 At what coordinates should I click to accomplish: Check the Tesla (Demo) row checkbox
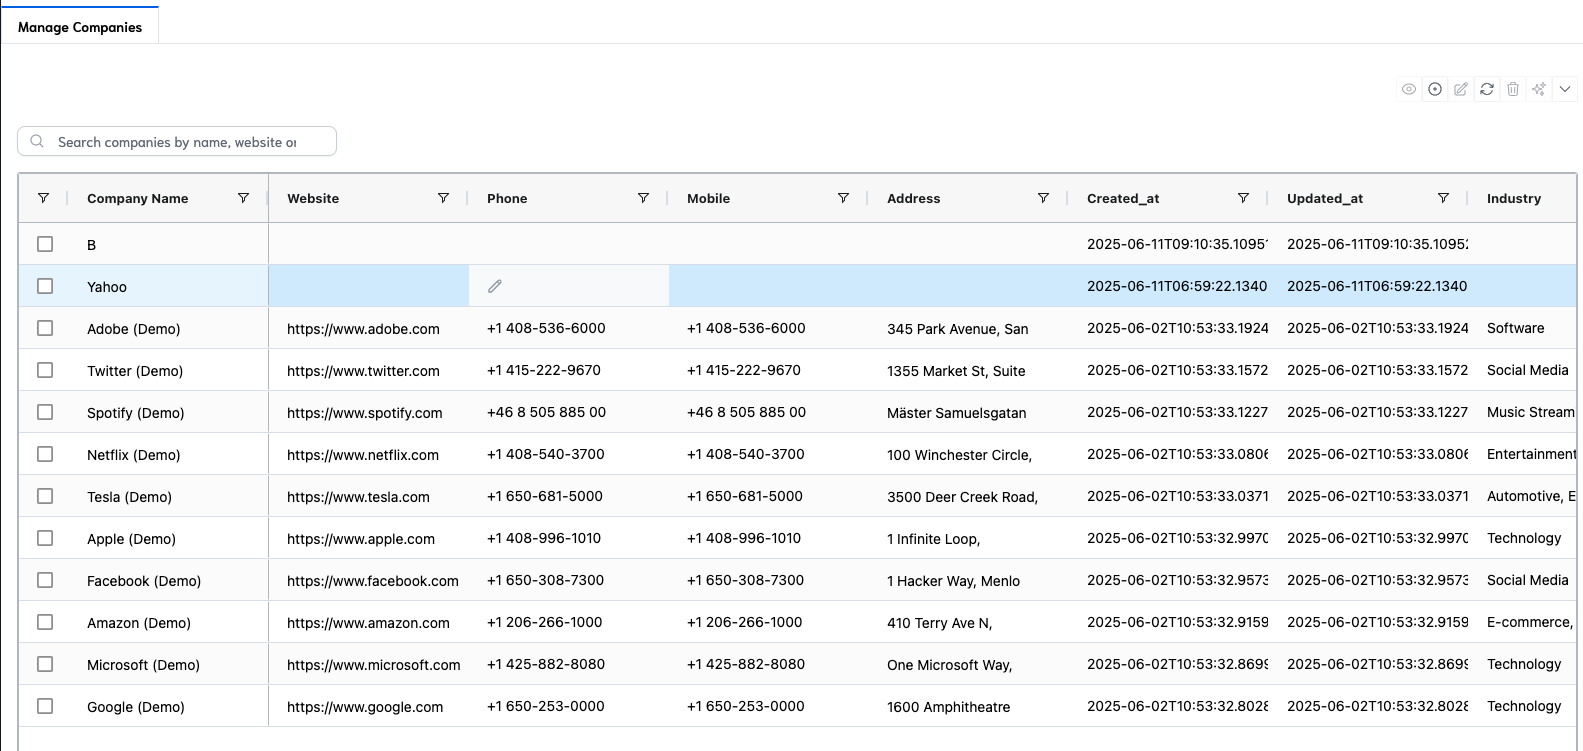(45, 496)
